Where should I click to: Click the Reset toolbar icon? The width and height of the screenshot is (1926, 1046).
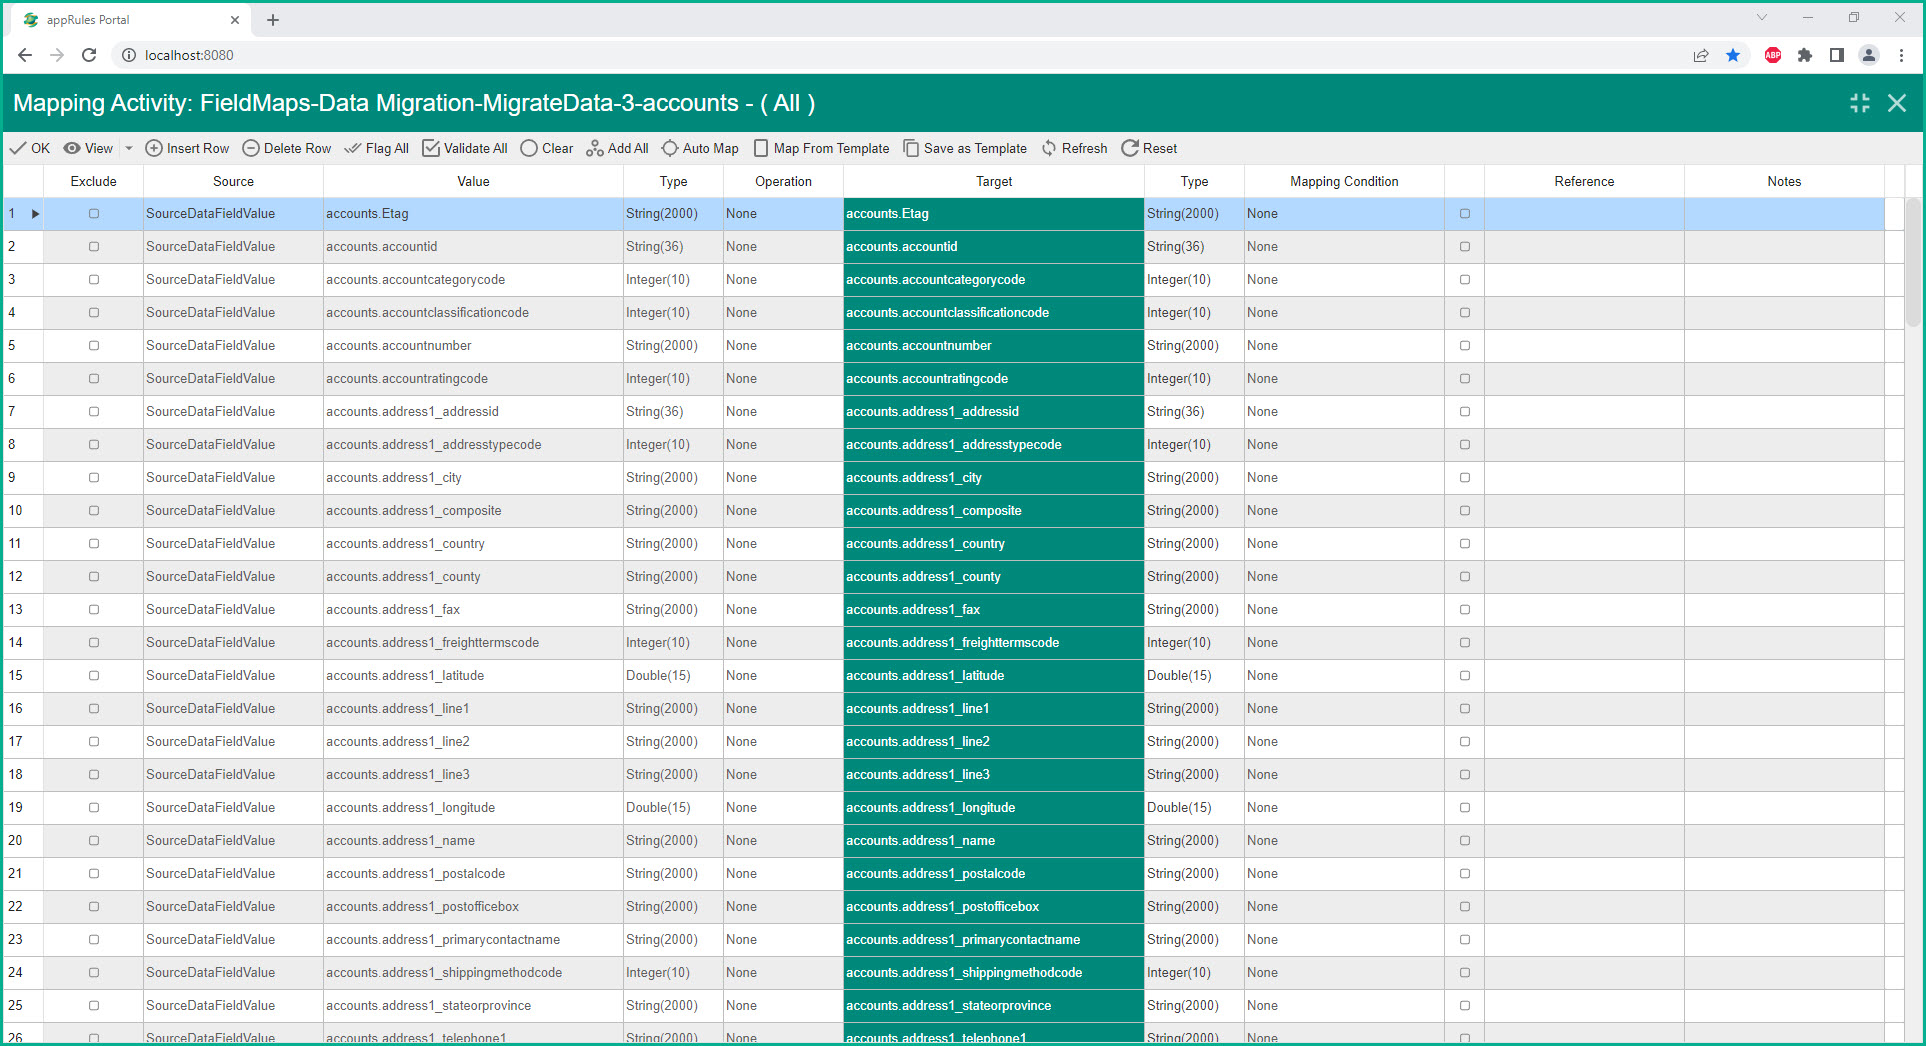point(1130,148)
